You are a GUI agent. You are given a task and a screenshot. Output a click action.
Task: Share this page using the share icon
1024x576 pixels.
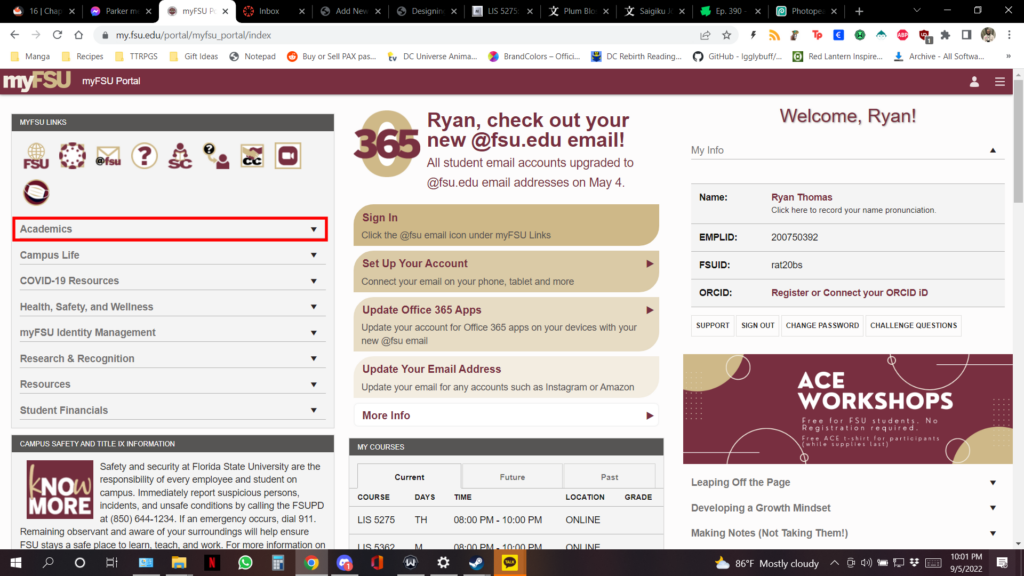tap(705, 35)
